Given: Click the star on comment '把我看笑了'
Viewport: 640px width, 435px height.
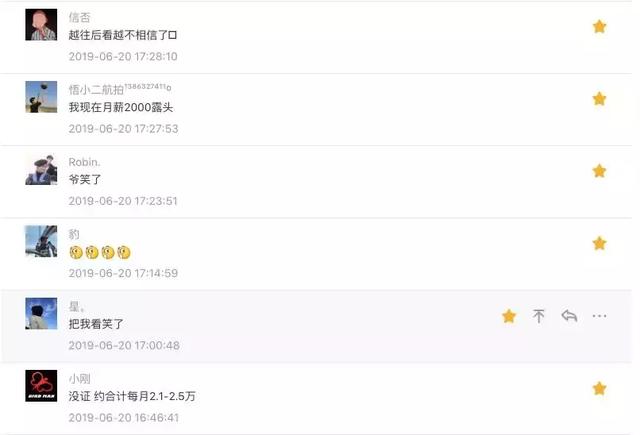Looking at the screenshot, I should (509, 316).
